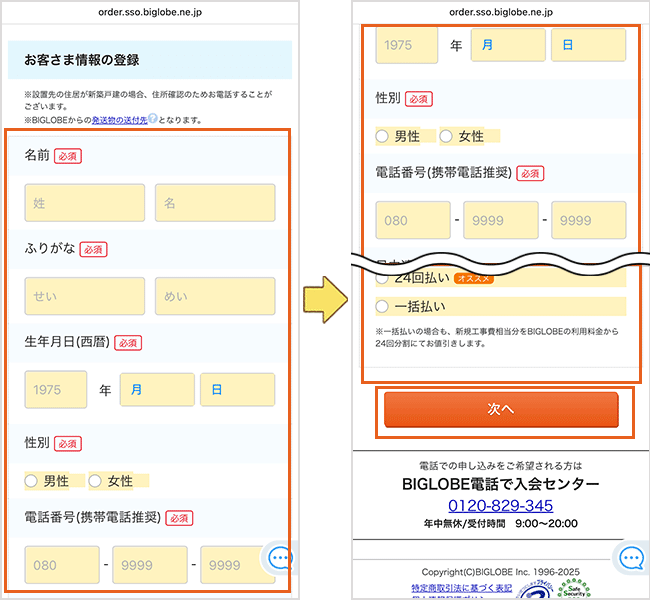This screenshot has height=600, width=650.
Task: Focus last 9999 phone field, right screen
Action: pyautogui.click(x=589, y=220)
